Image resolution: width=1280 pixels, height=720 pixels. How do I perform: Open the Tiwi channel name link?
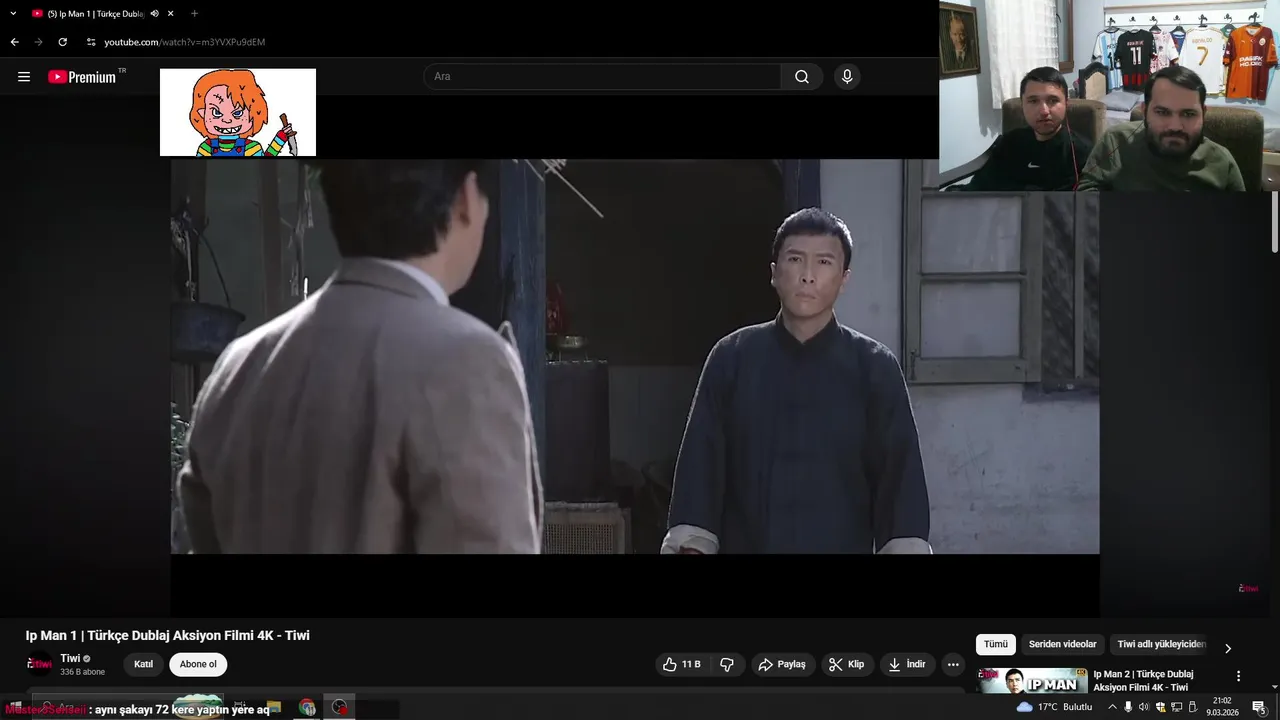70,658
